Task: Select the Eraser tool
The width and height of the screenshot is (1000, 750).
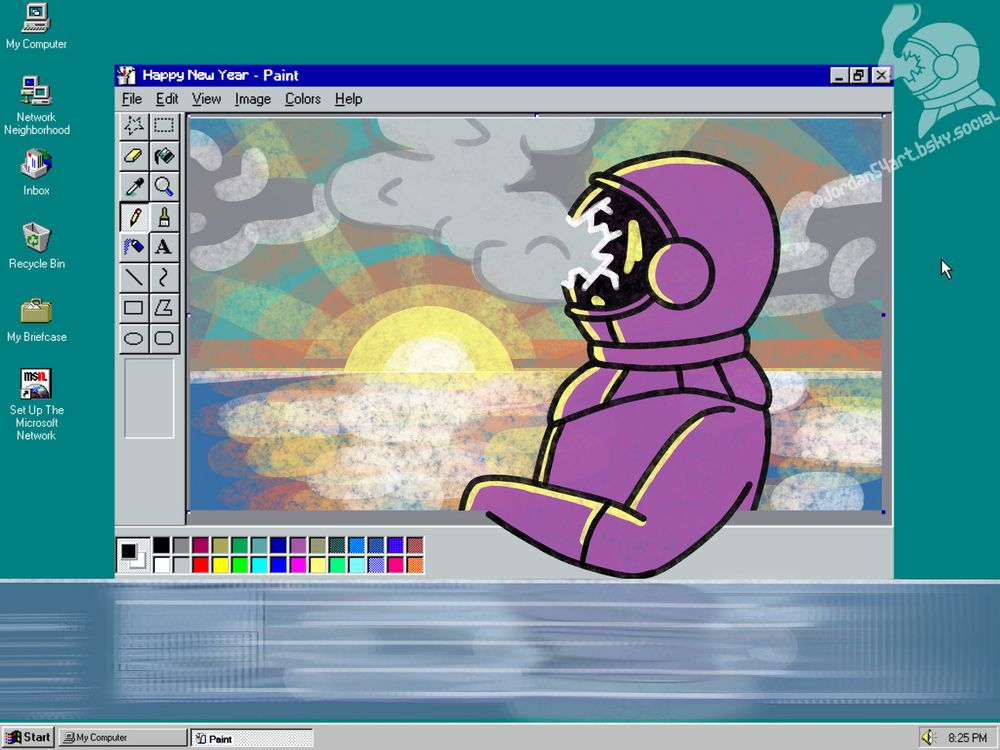Action: 134,156
